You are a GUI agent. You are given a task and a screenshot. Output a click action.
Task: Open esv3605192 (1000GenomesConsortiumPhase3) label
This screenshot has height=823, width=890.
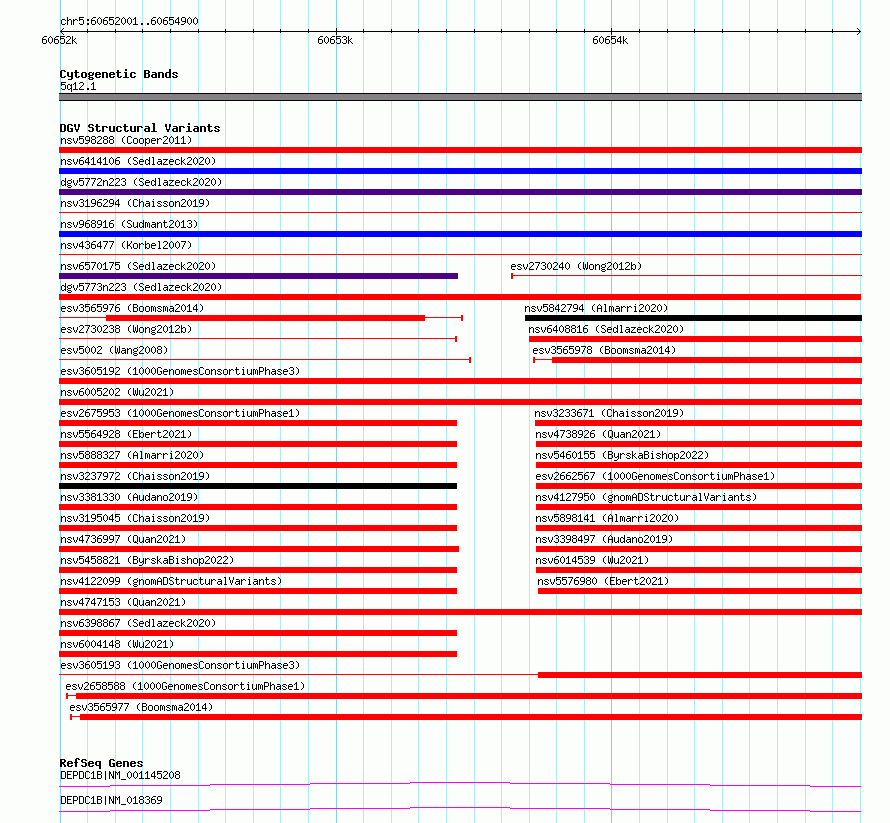[180, 371]
